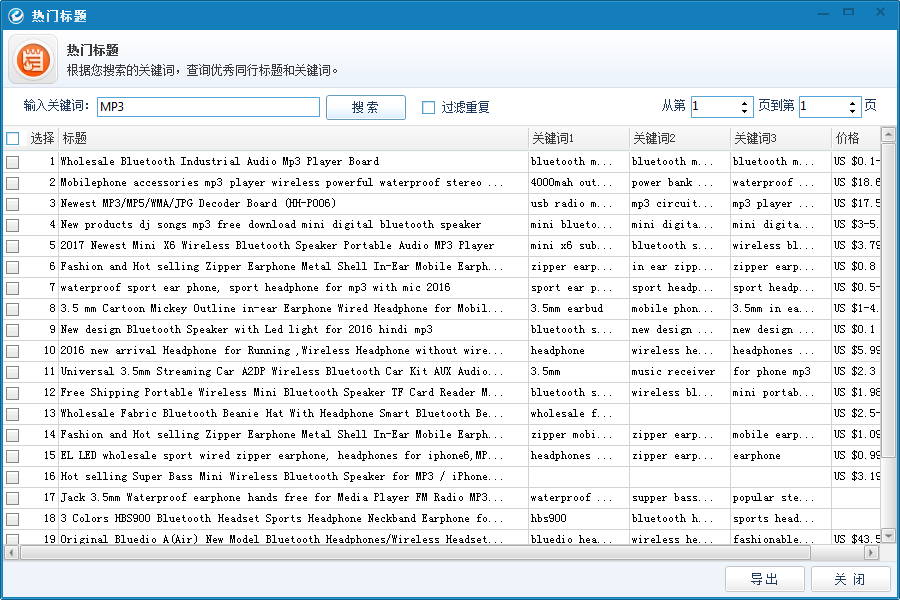Click the app logo in title bar
The height and width of the screenshot is (600, 900).
pyautogui.click(x=16, y=16)
